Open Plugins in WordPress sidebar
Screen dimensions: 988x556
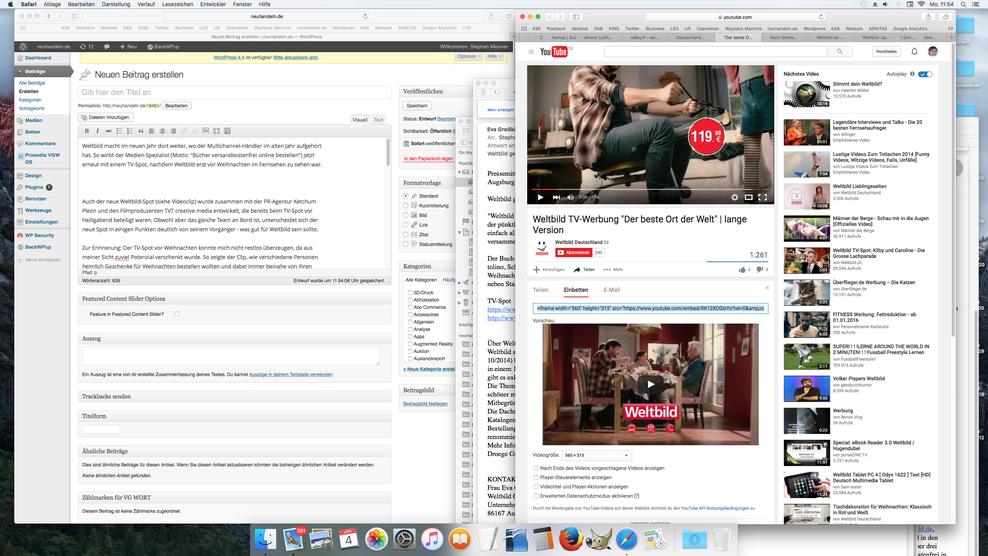[34, 187]
